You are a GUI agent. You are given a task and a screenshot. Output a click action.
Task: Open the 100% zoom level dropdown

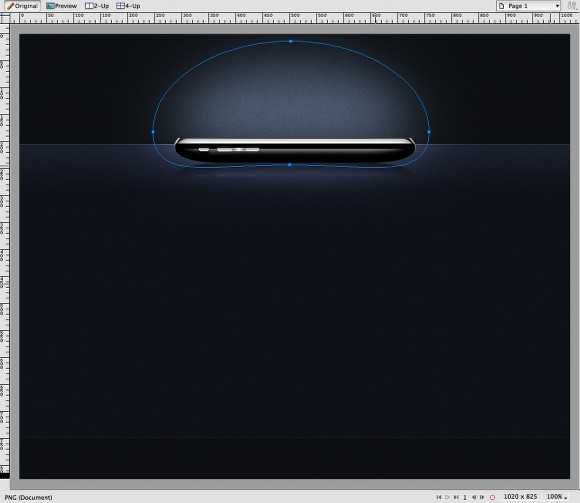pos(557,497)
